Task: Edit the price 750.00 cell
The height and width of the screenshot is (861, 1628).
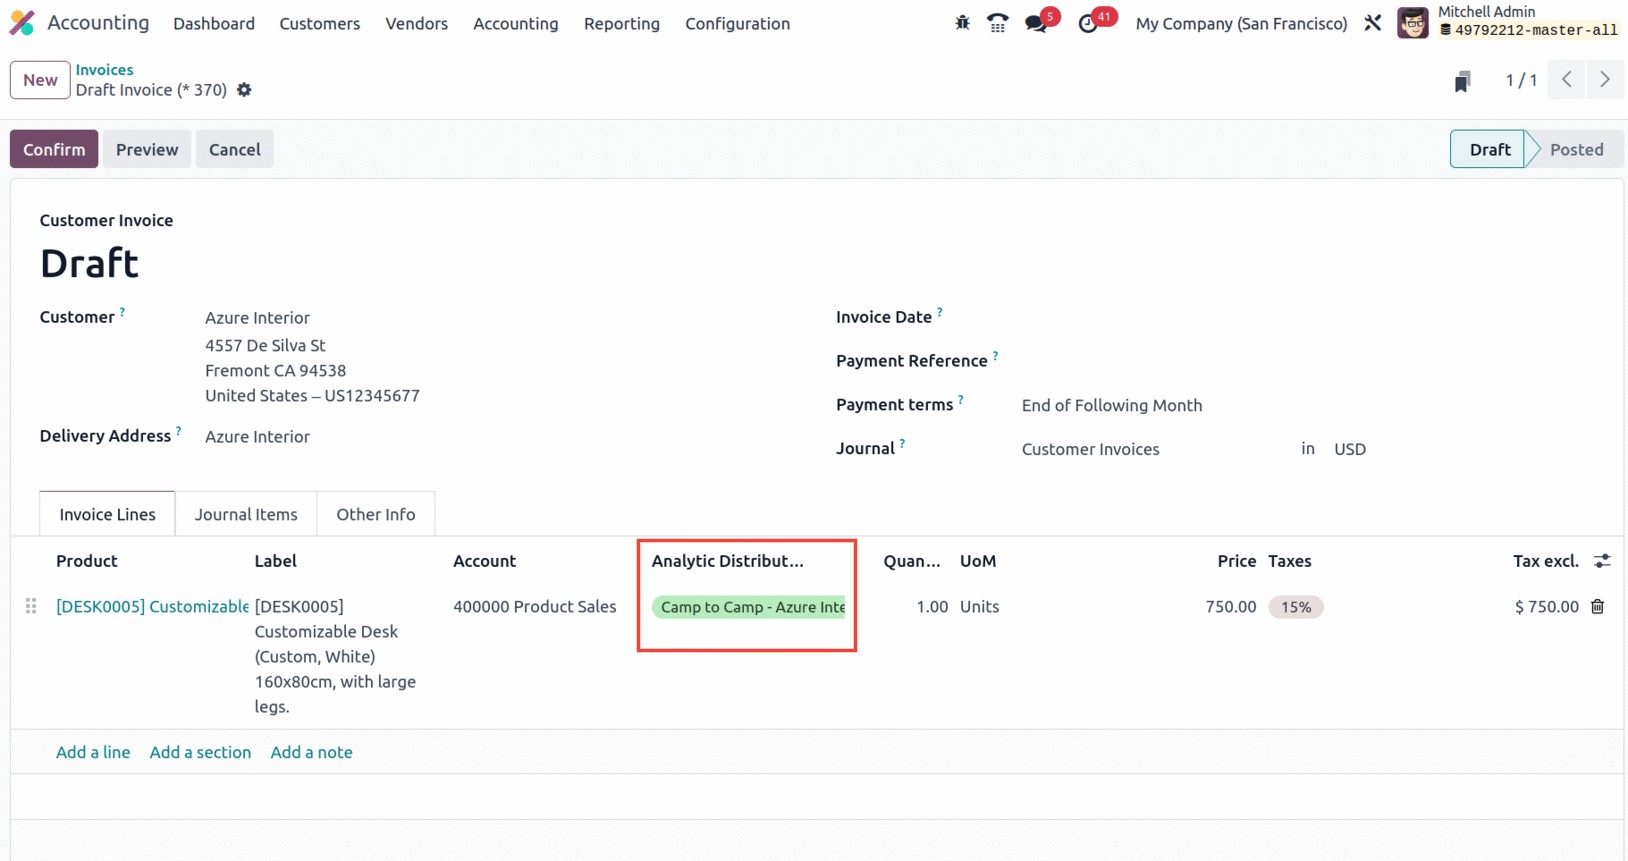Action: click(1231, 606)
